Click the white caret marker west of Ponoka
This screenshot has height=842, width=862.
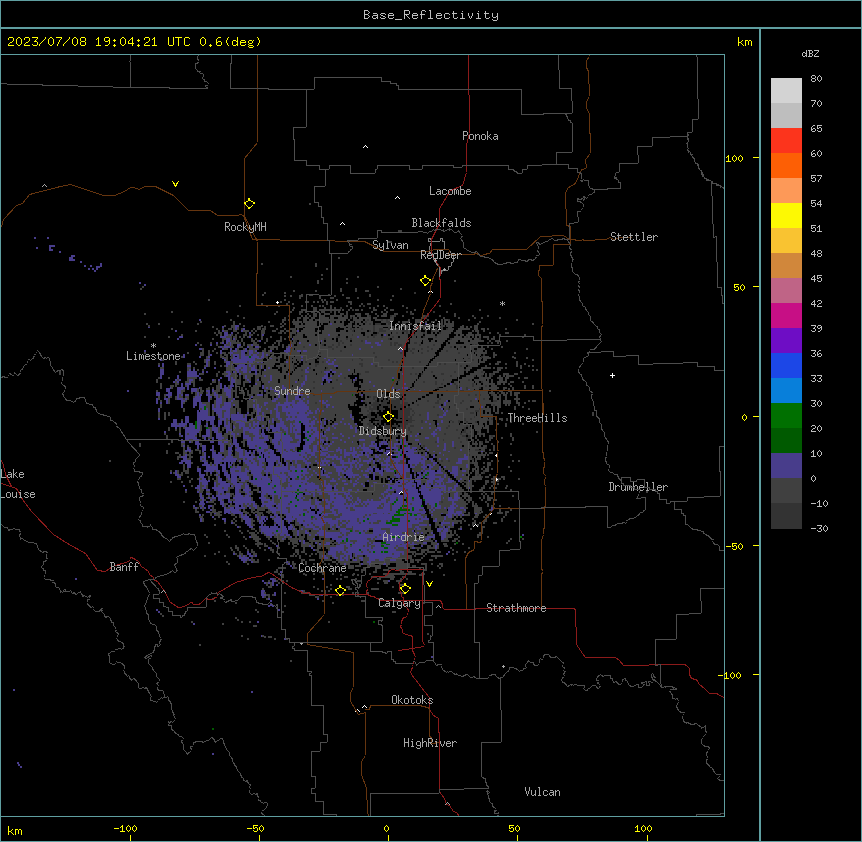point(365,147)
